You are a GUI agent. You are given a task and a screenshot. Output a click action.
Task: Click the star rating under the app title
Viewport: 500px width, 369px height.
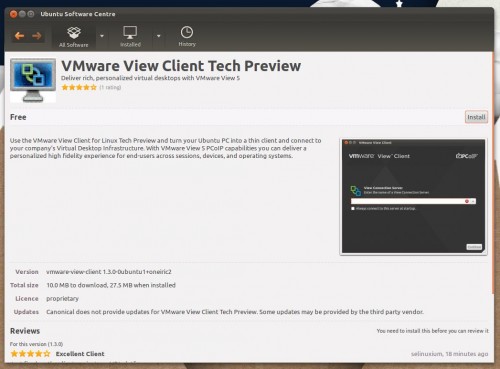tap(79, 87)
